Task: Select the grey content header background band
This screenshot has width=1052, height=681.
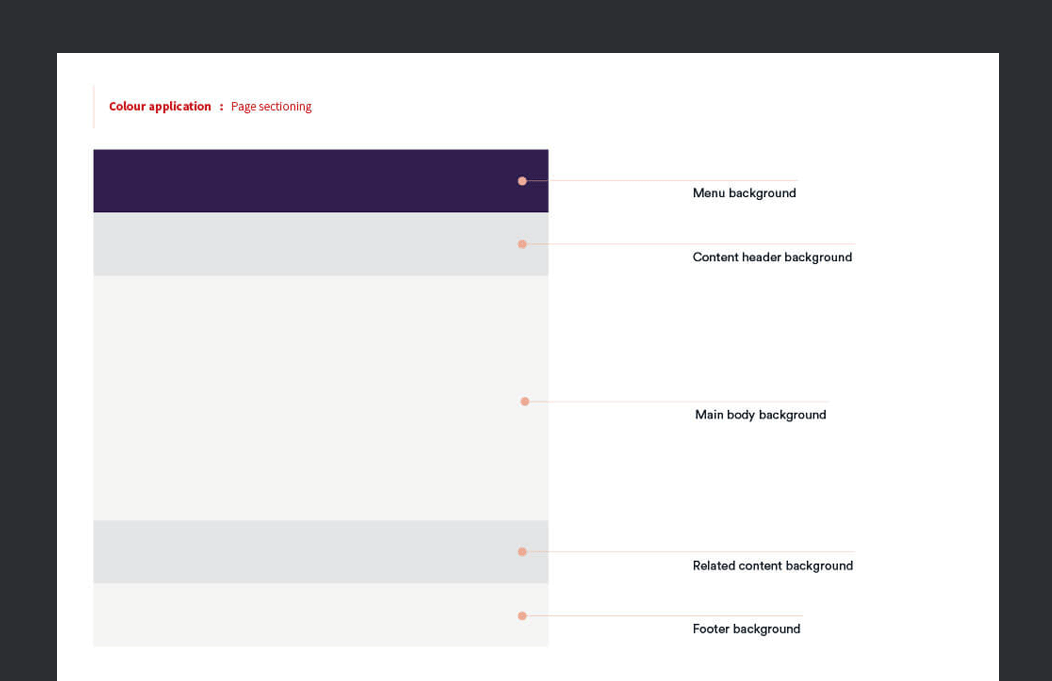Action: coord(300,244)
